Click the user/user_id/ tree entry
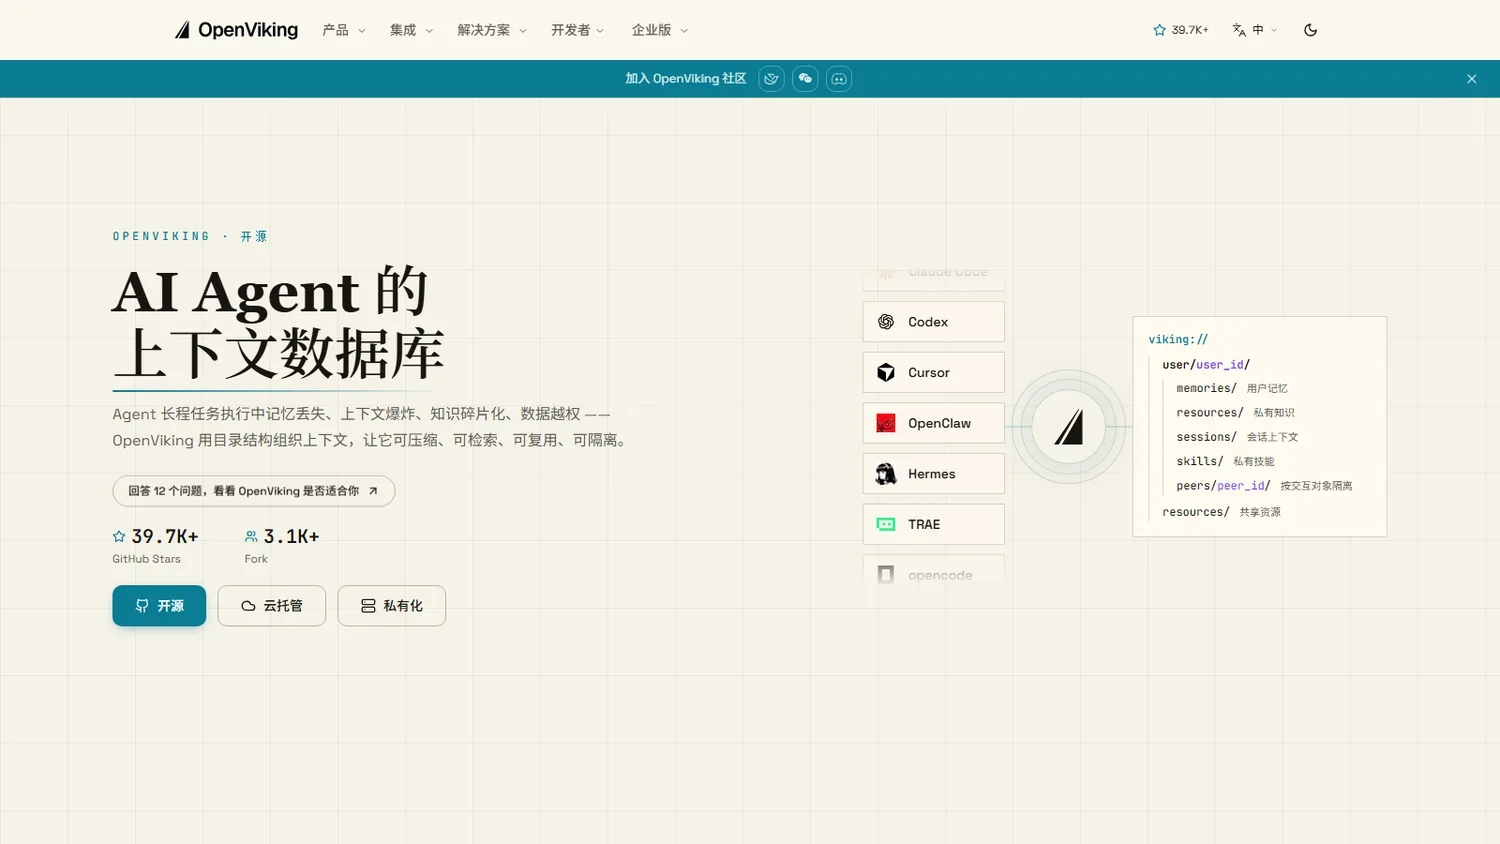 point(1206,365)
